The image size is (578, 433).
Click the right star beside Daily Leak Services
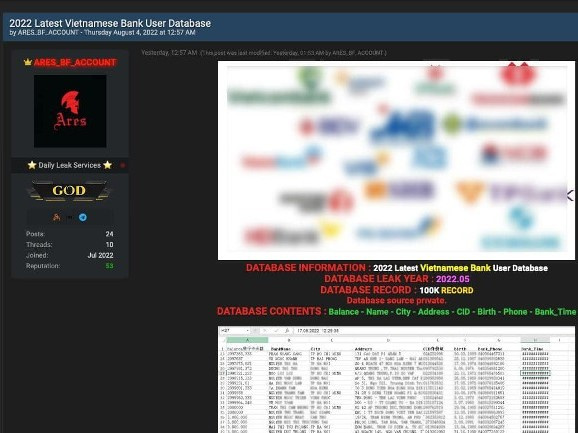tap(108, 165)
